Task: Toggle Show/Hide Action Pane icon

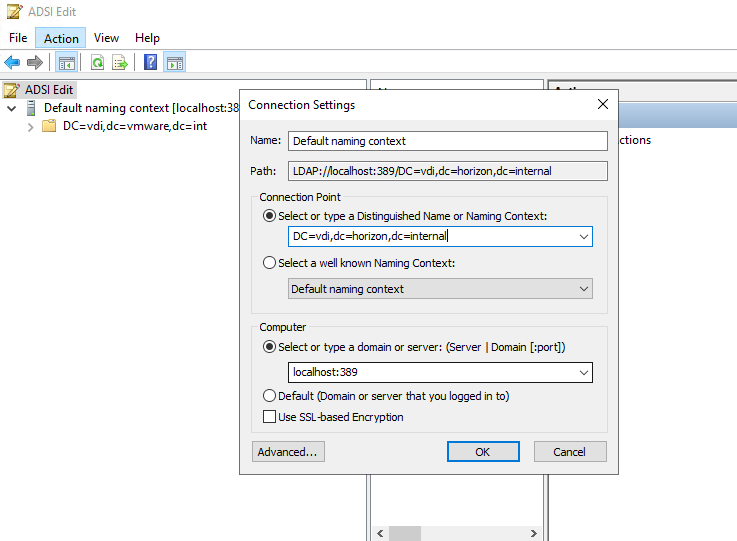Action: click(175, 62)
